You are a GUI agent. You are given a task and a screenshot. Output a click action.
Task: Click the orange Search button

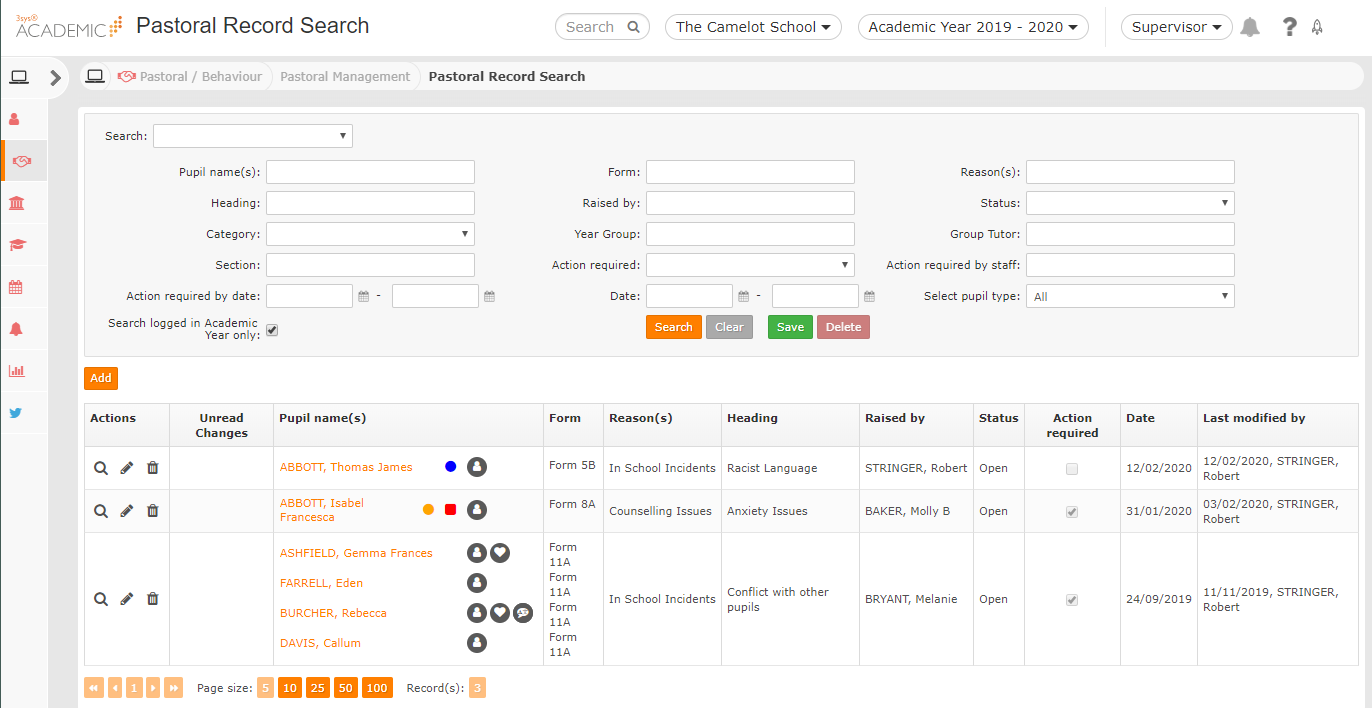[x=673, y=327]
